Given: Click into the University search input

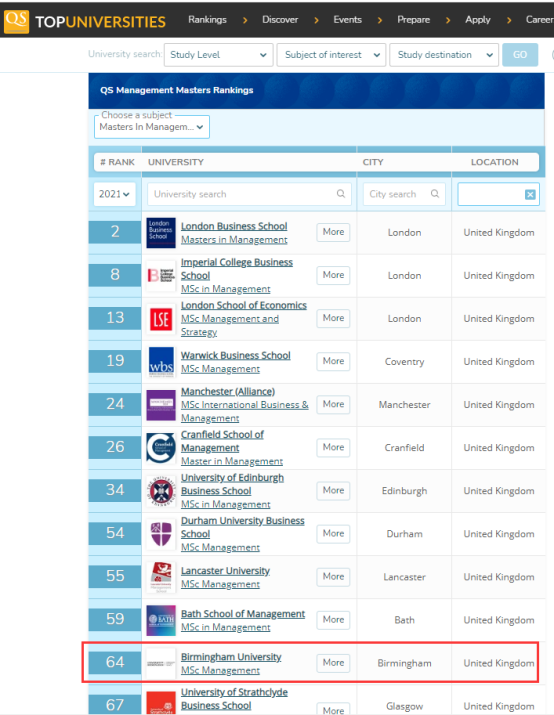Looking at the screenshot, I should click(249, 194).
